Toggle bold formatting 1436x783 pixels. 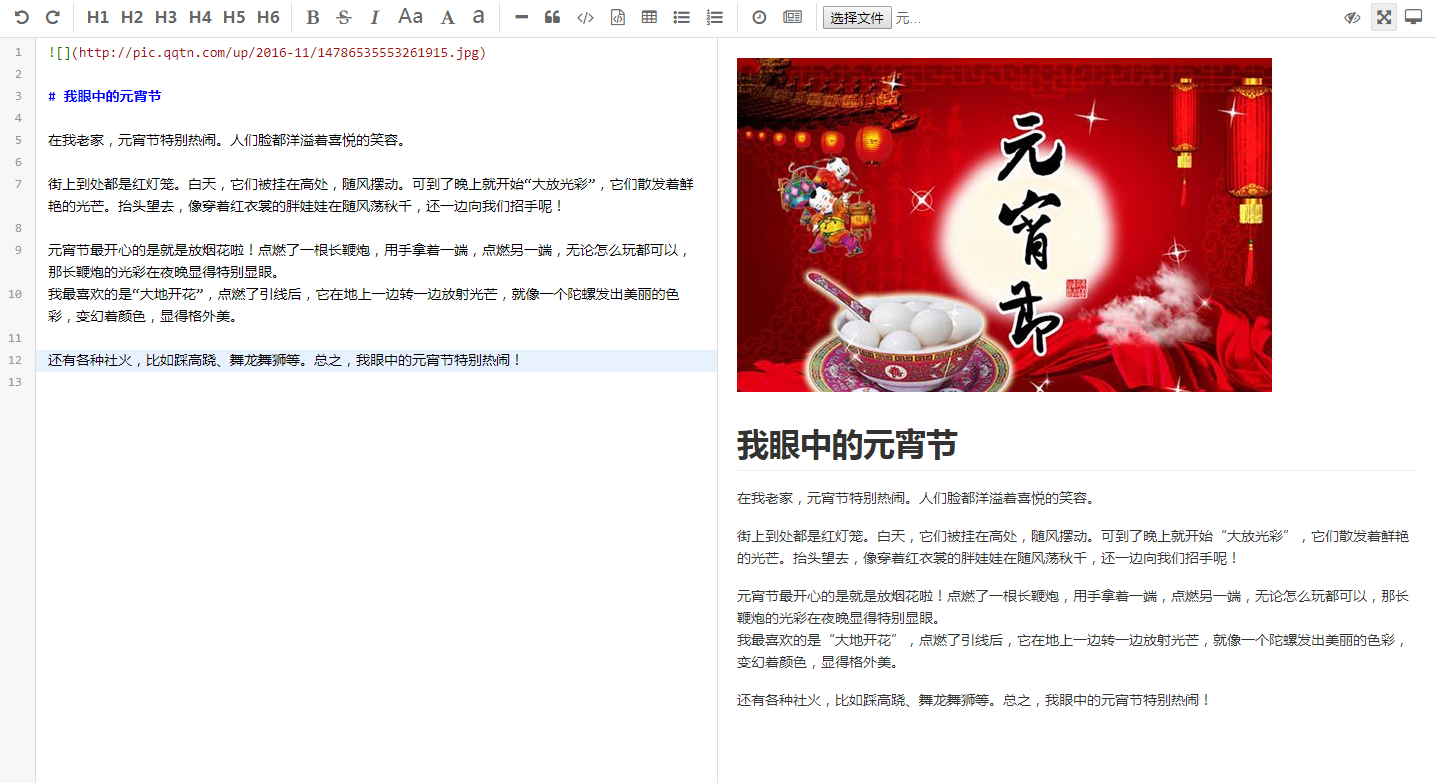pos(313,17)
